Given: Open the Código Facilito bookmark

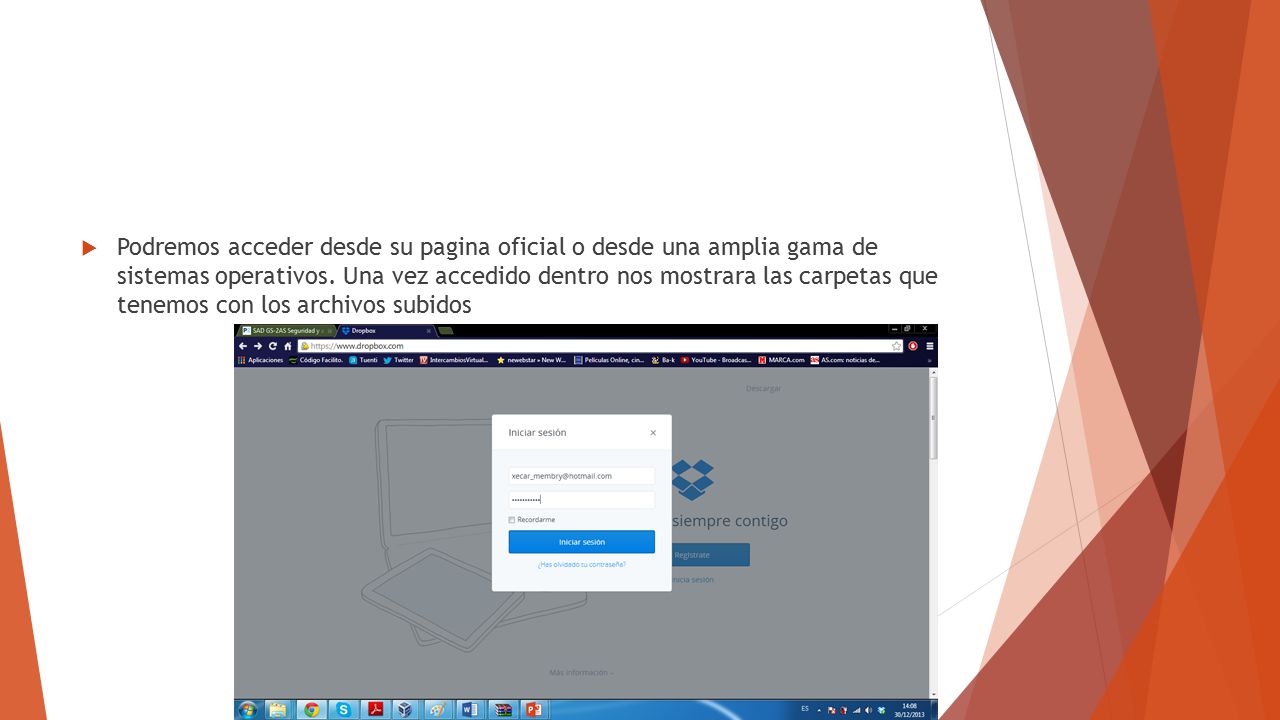Looking at the screenshot, I should click(316, 360).
